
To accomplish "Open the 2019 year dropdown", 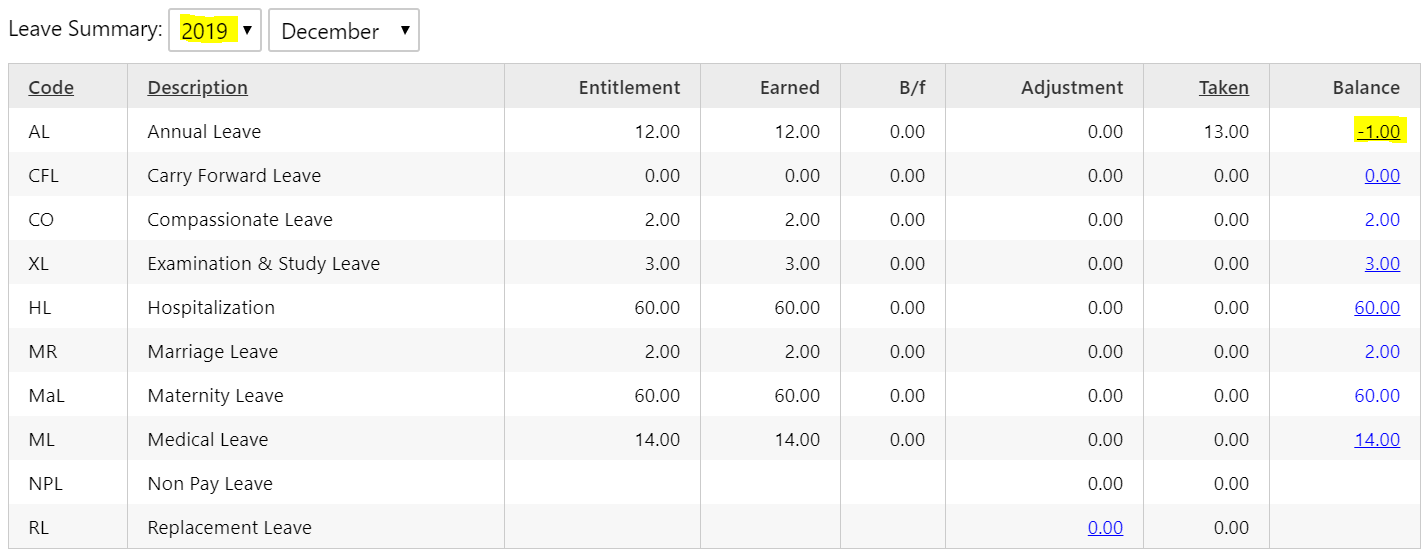I will [215, 31].
